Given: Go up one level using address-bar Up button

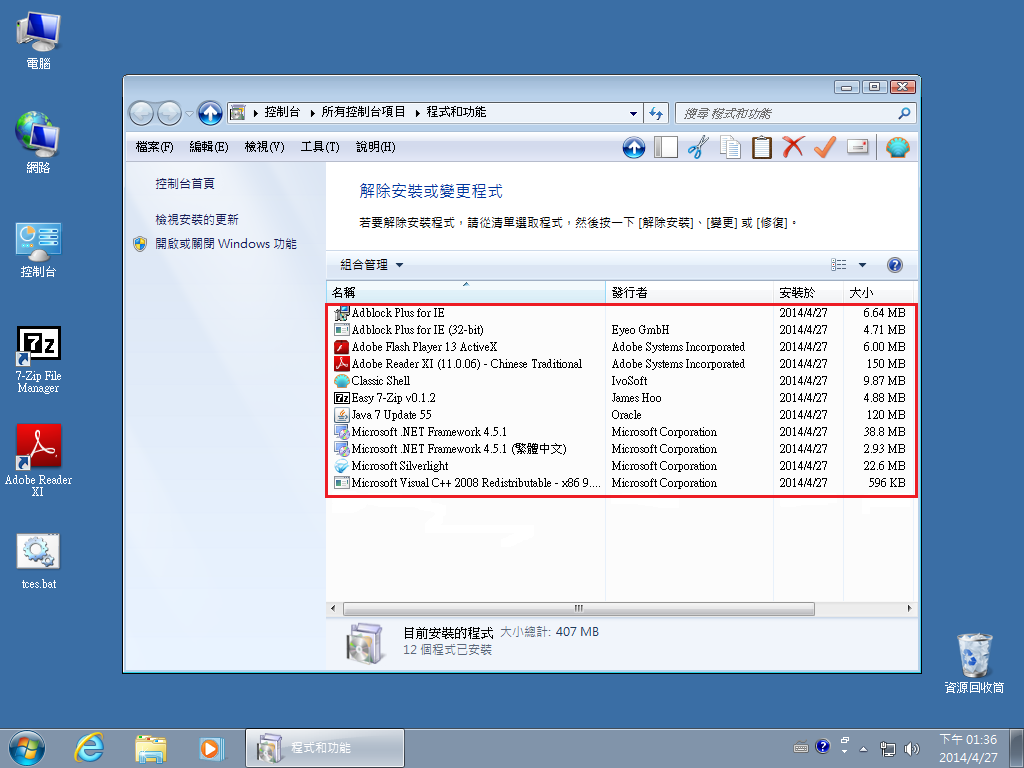Looking at the screenshot, I should [x=210, y=113].
